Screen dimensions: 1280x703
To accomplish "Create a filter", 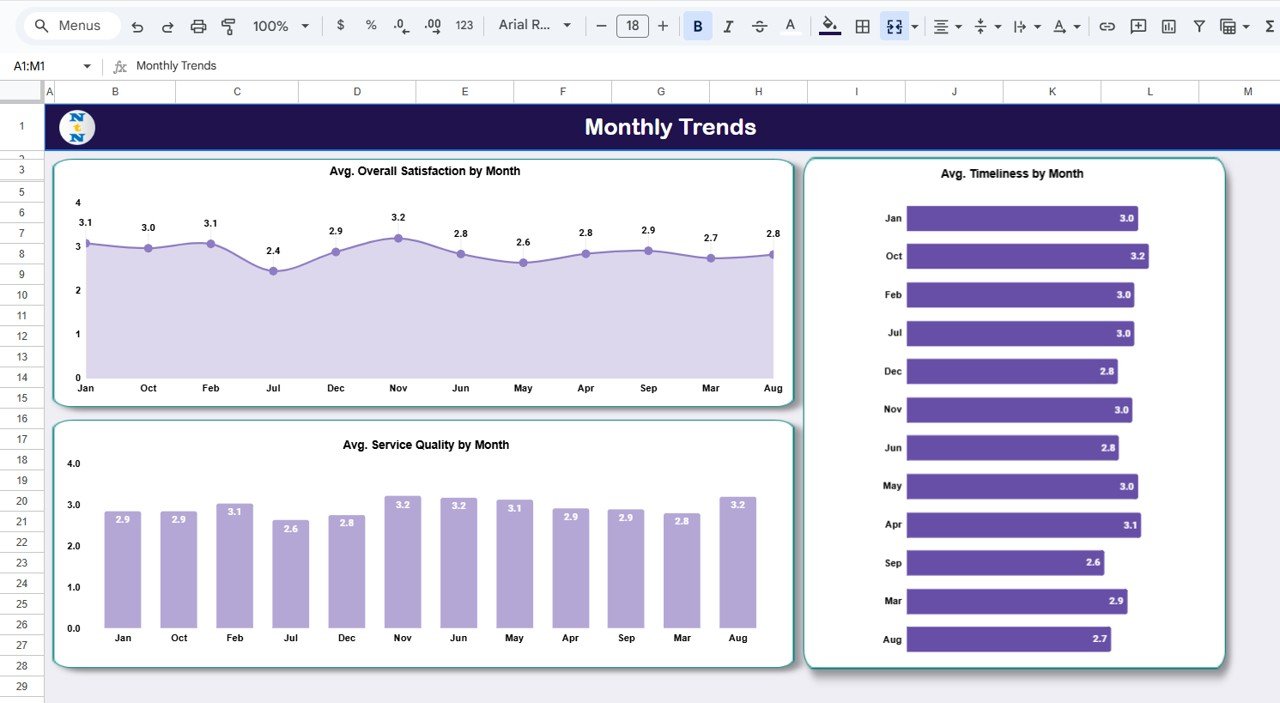I will (1199, 26).
